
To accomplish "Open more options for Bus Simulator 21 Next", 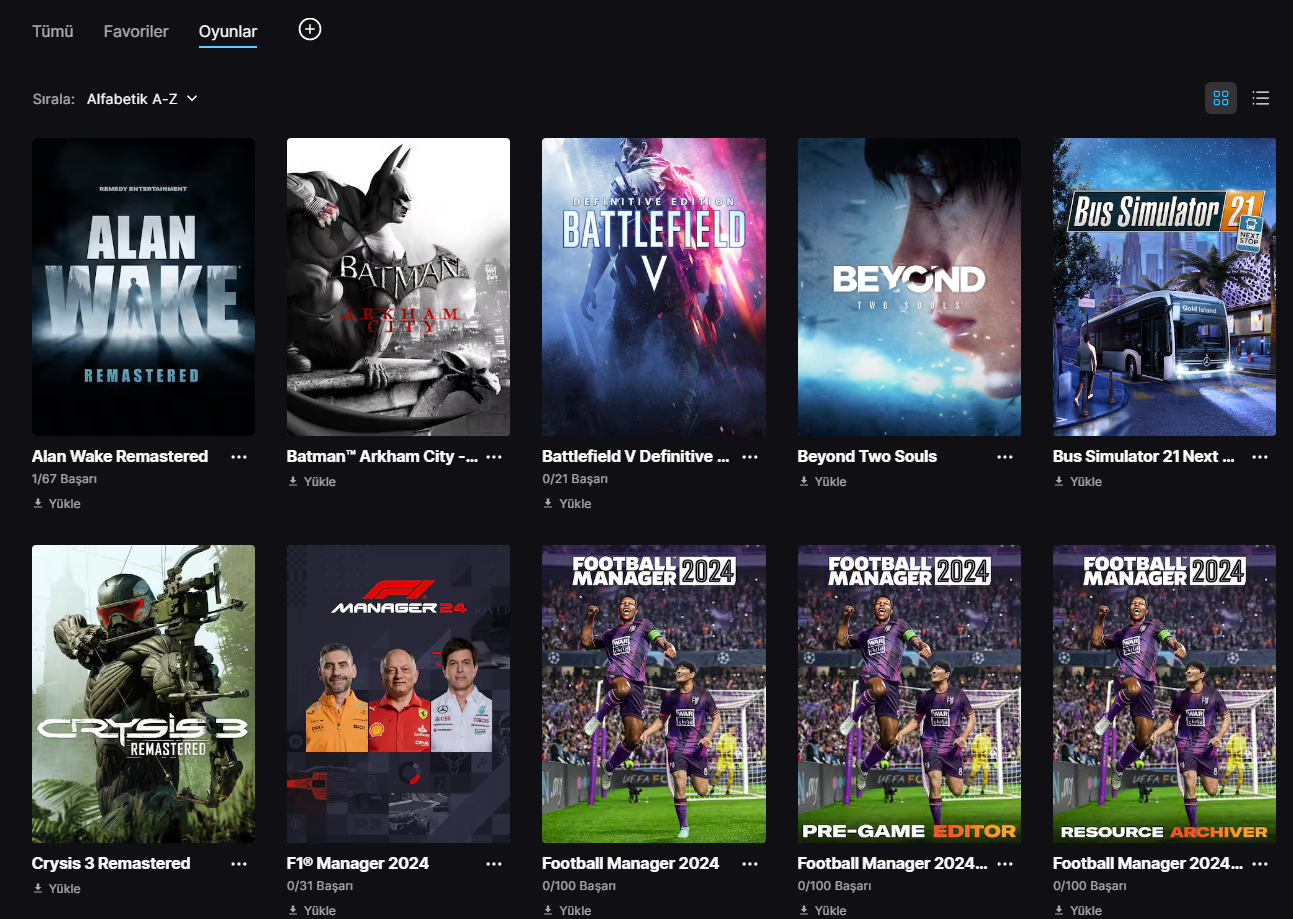I will tap(1260, 456).
